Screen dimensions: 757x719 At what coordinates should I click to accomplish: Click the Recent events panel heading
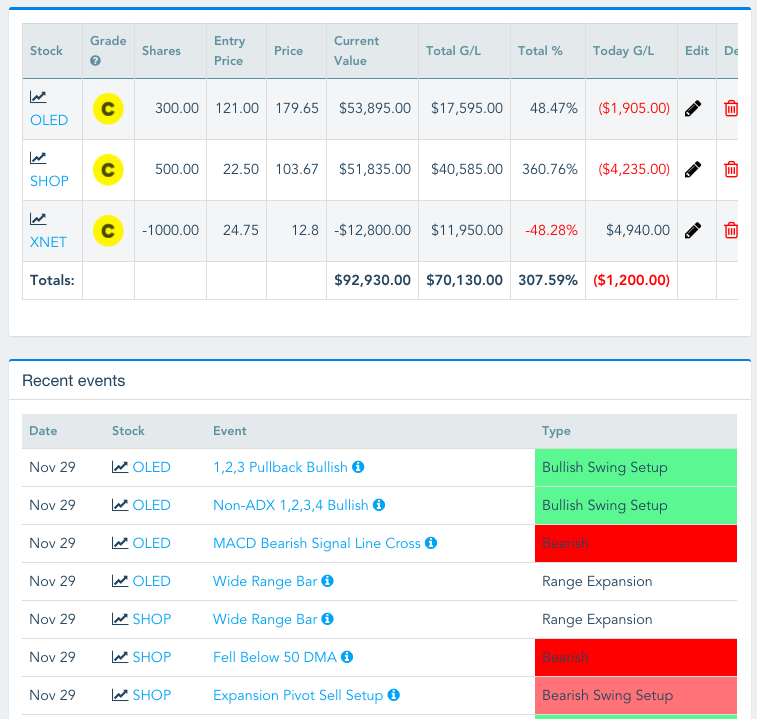[x=73, y=381]
